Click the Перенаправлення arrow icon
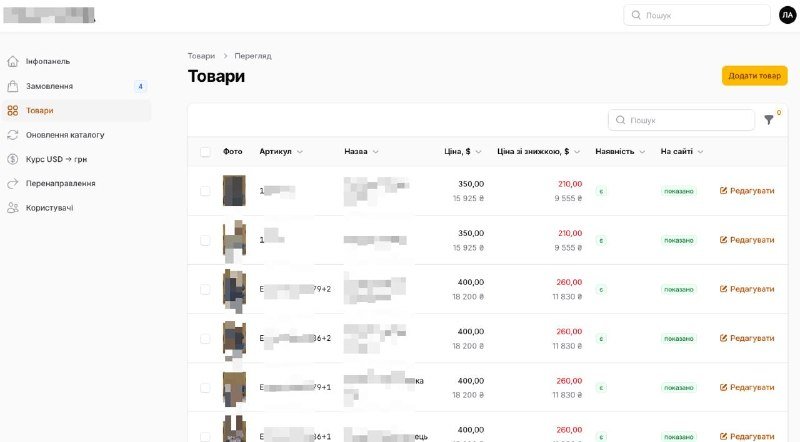This screenshot has height=442, width=800. 13,183
